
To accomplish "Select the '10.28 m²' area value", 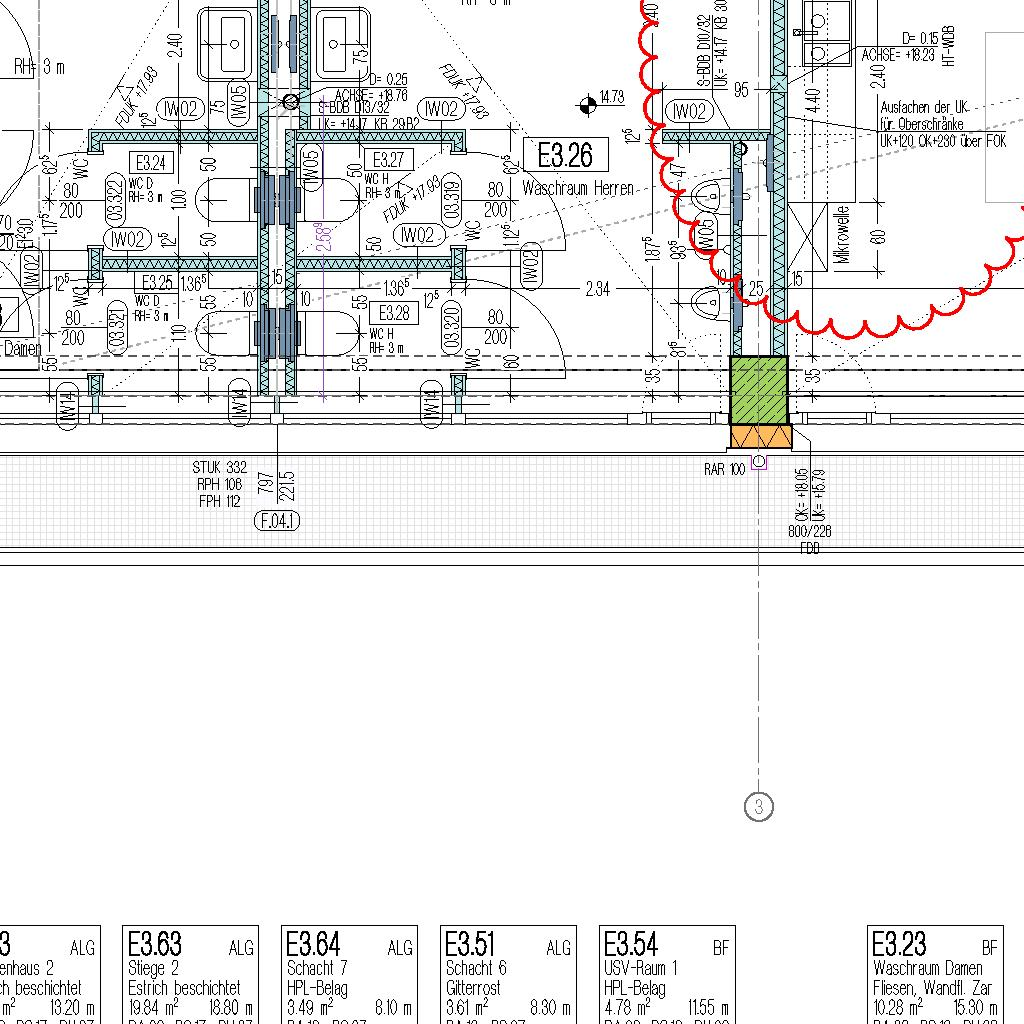I will click(898, 1007).
